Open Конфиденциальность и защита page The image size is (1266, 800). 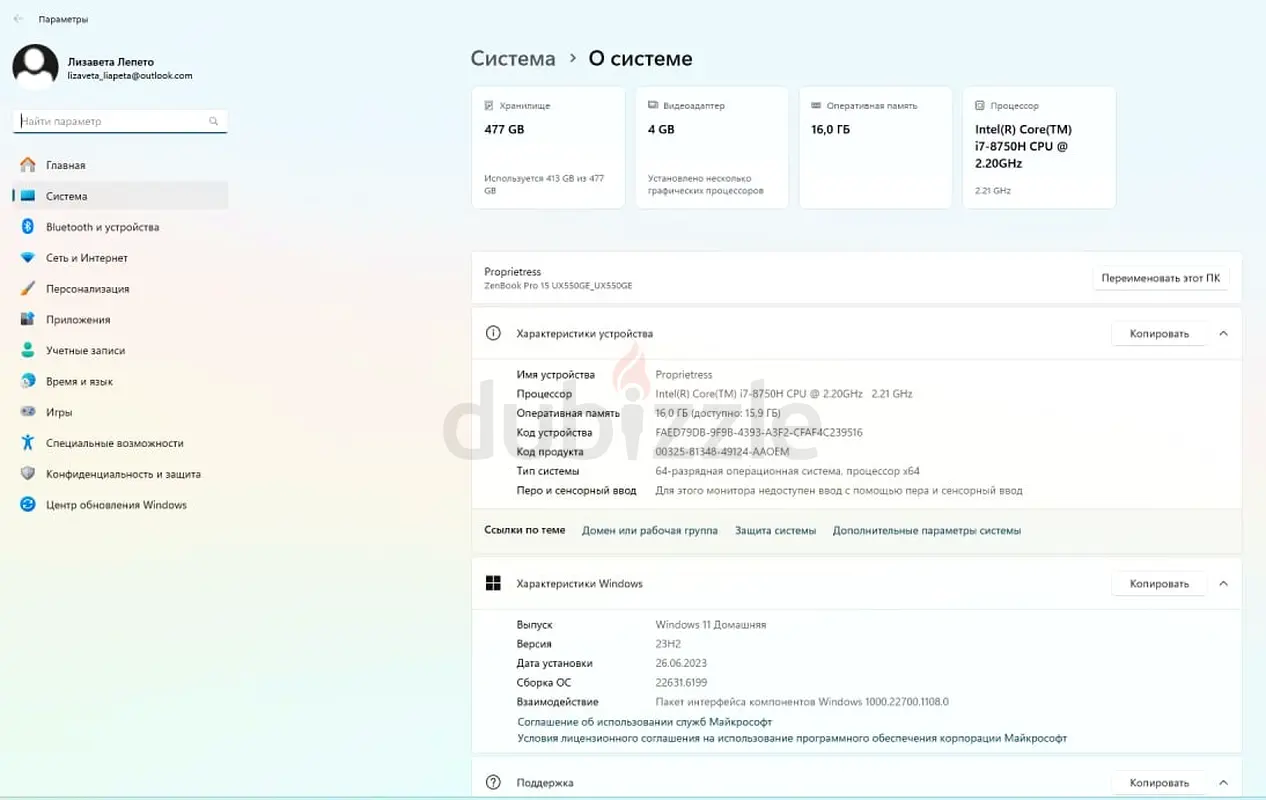[x=123, y=474]
